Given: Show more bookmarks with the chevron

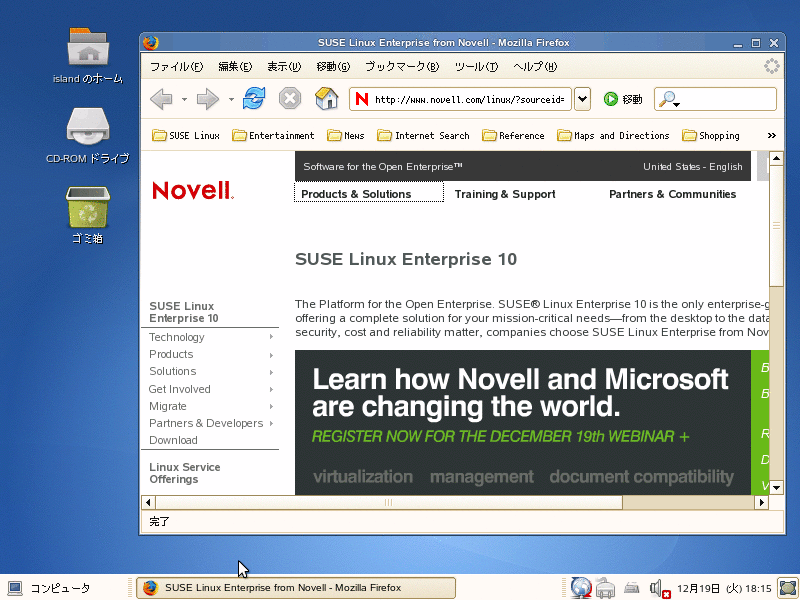Looking at the screenshot, I should click(771, 135).
